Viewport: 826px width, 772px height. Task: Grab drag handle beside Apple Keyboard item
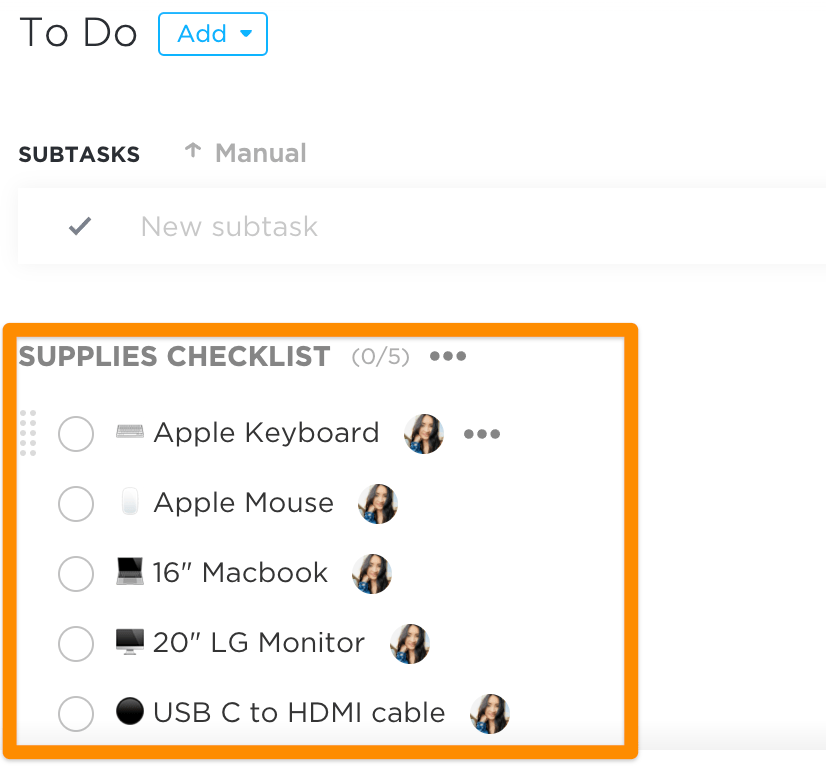(x=28, y=433)
